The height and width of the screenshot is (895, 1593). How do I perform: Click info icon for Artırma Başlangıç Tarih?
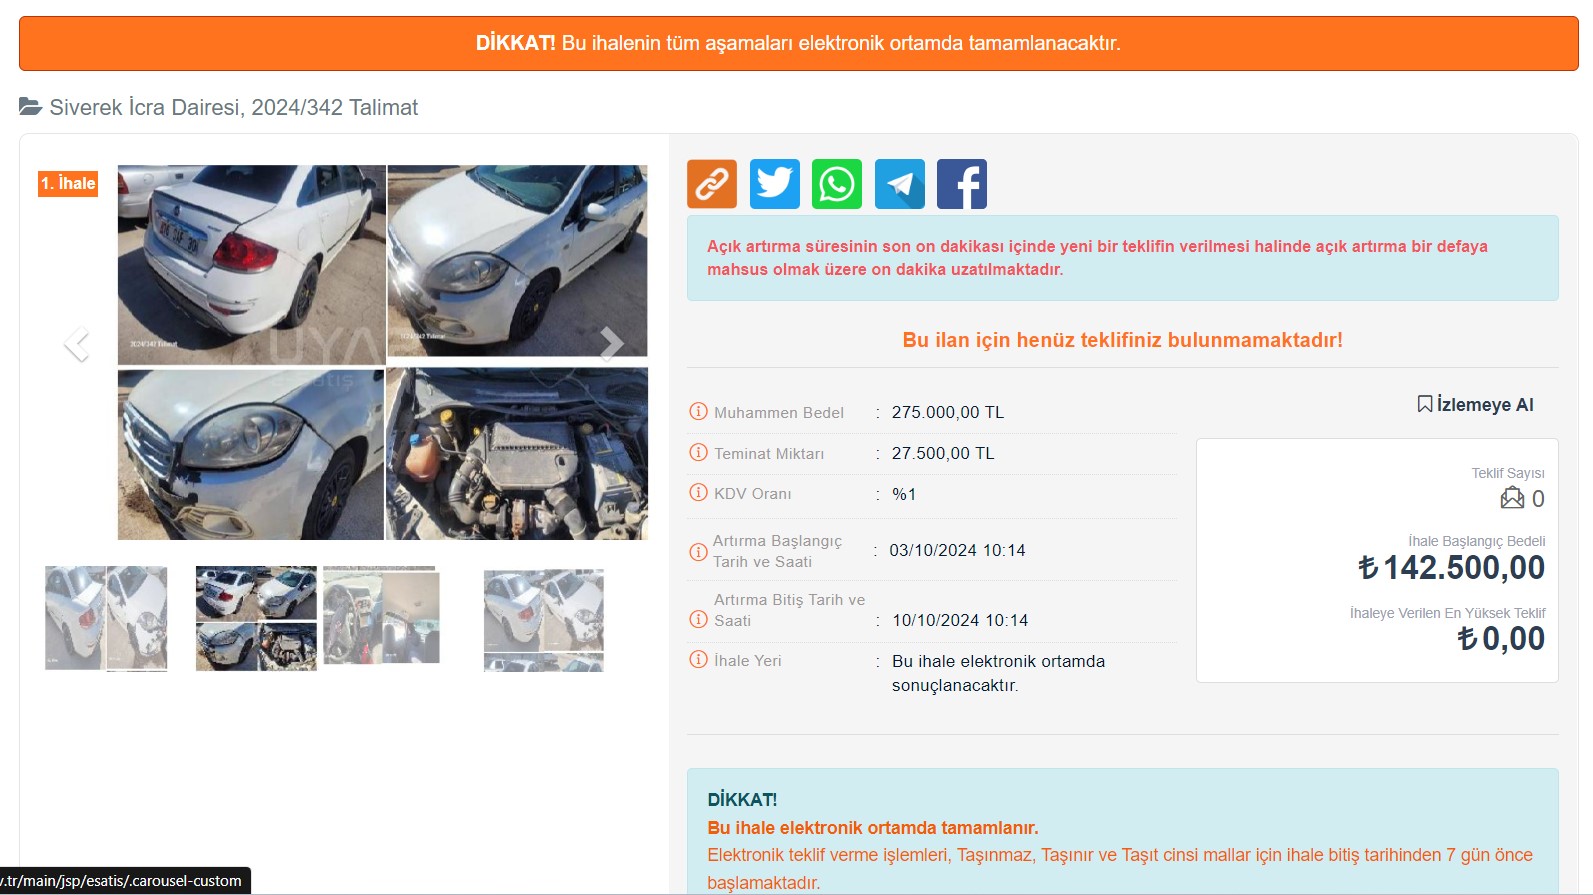698,552
